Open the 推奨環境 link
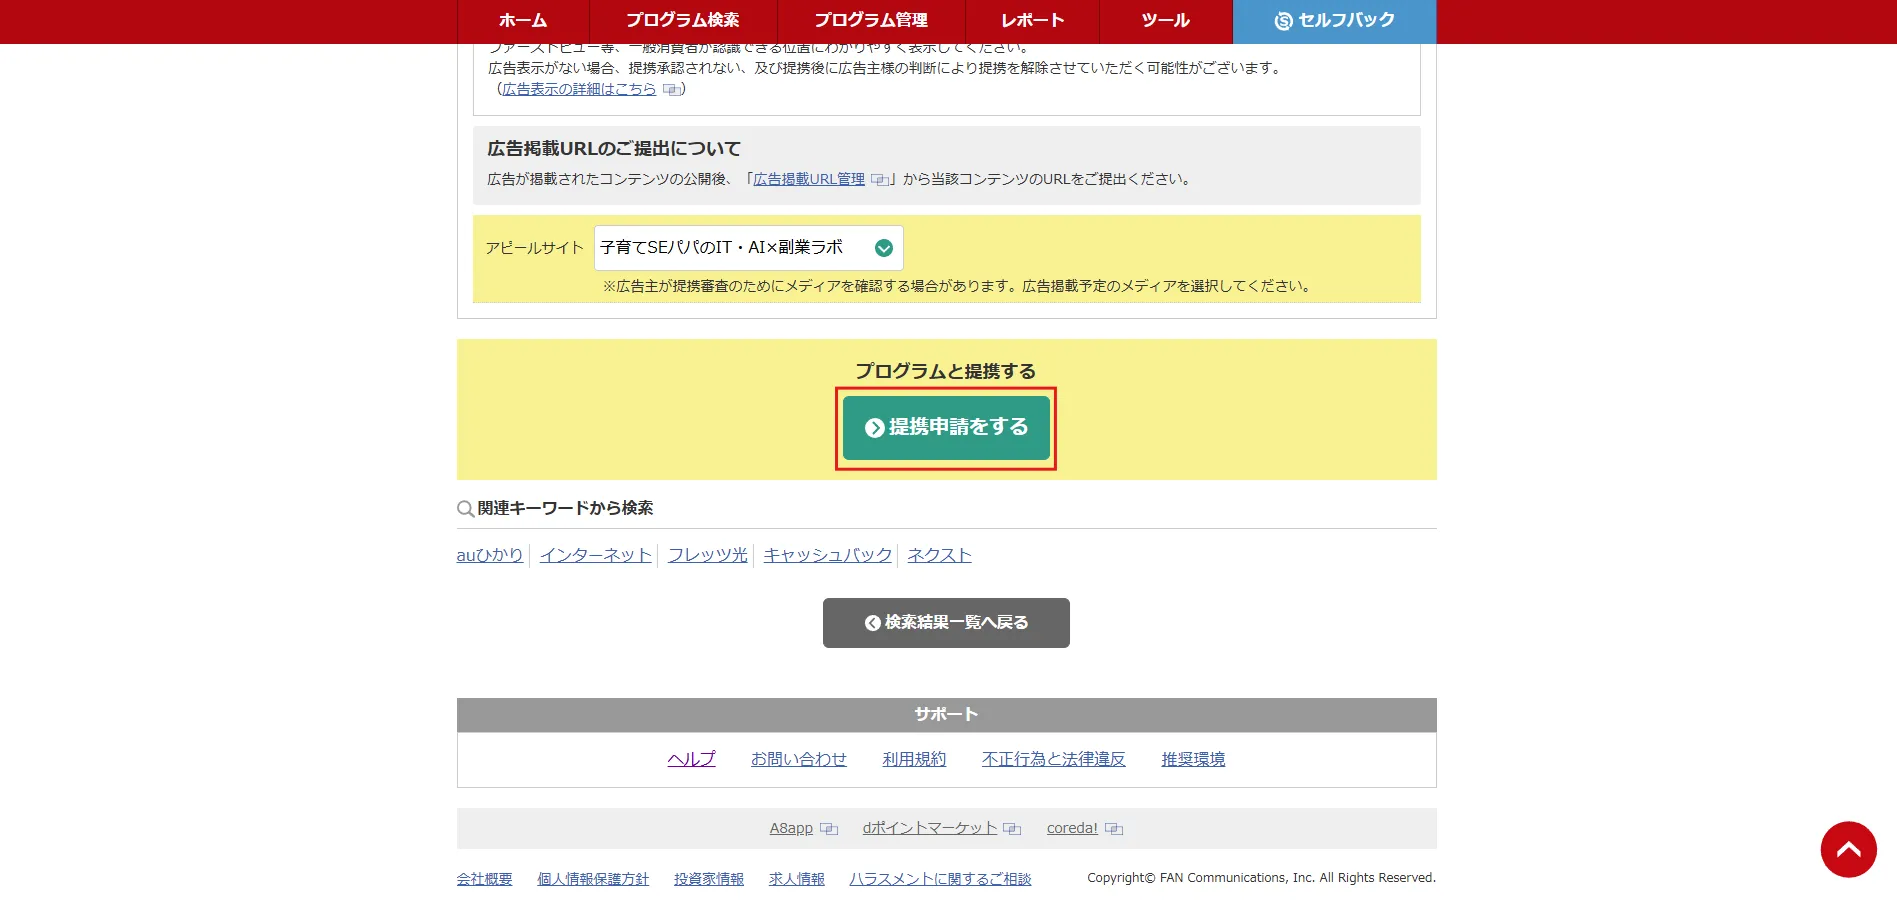This screenshot has height=908, width=1897. (x=1193, y=759)
